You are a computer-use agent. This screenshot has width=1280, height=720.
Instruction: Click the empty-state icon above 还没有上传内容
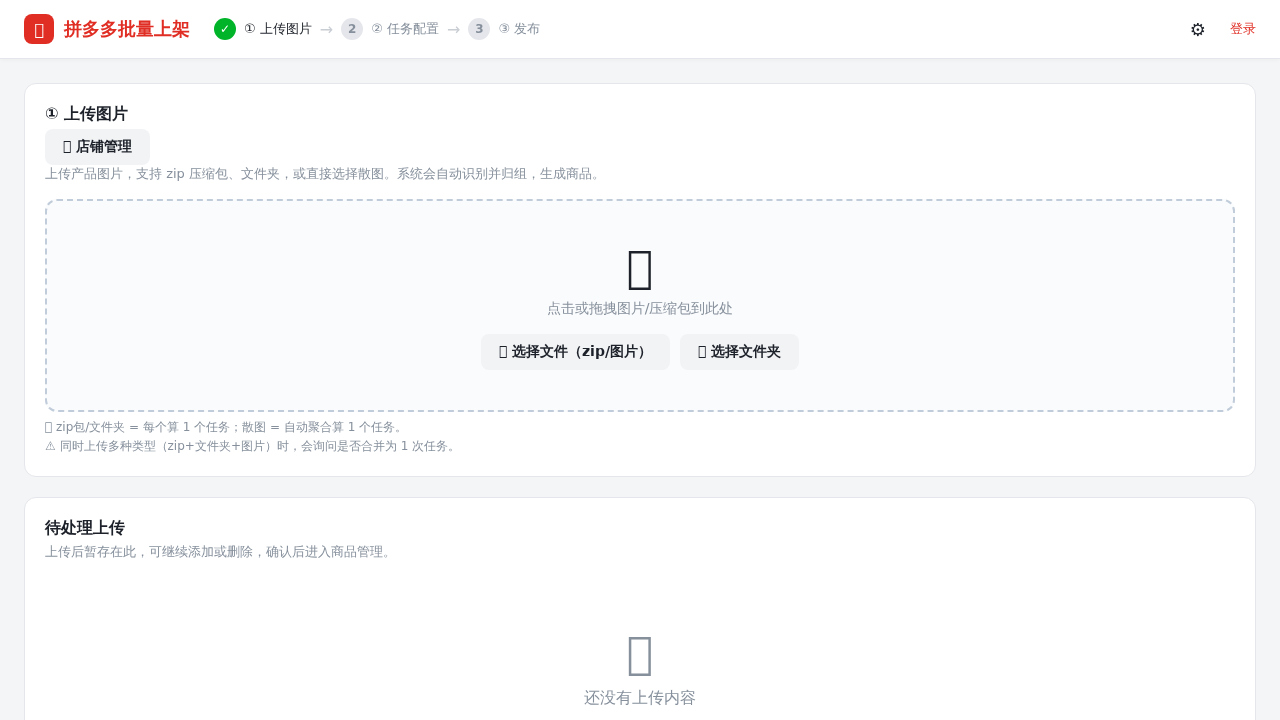[640, 656]
